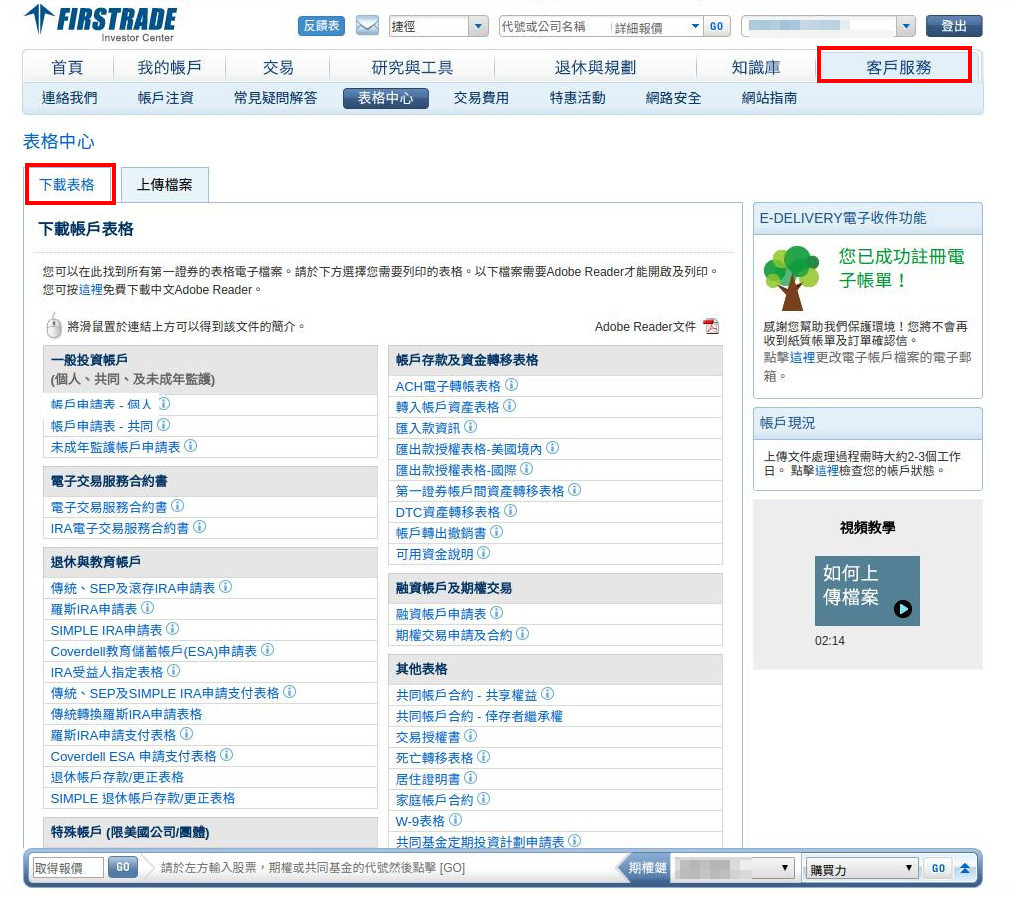Switch to the 上傳檔案 tab
The height and width of the screenshot is (897, 1017).
point(165,185)
